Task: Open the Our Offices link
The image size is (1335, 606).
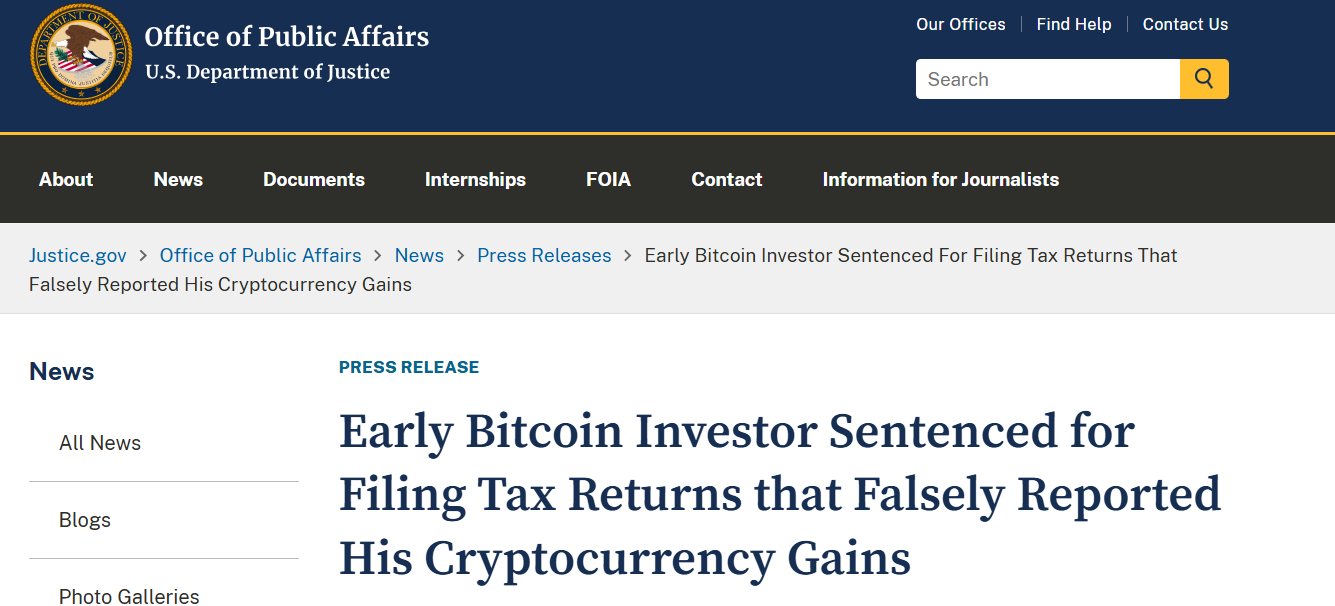Action: [960, 24]
